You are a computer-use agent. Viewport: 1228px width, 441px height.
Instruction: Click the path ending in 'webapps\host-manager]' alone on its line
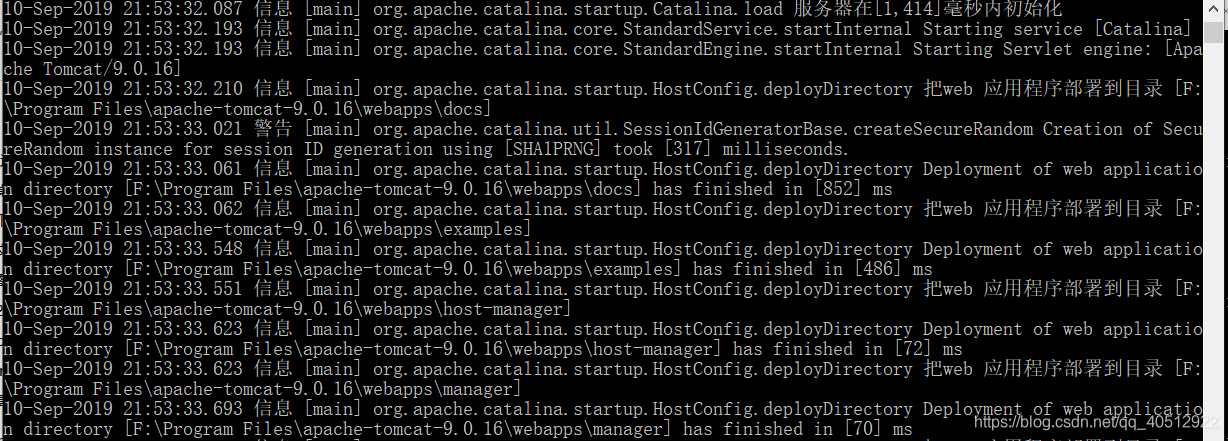pyautogui.click(x=287, y=309)
